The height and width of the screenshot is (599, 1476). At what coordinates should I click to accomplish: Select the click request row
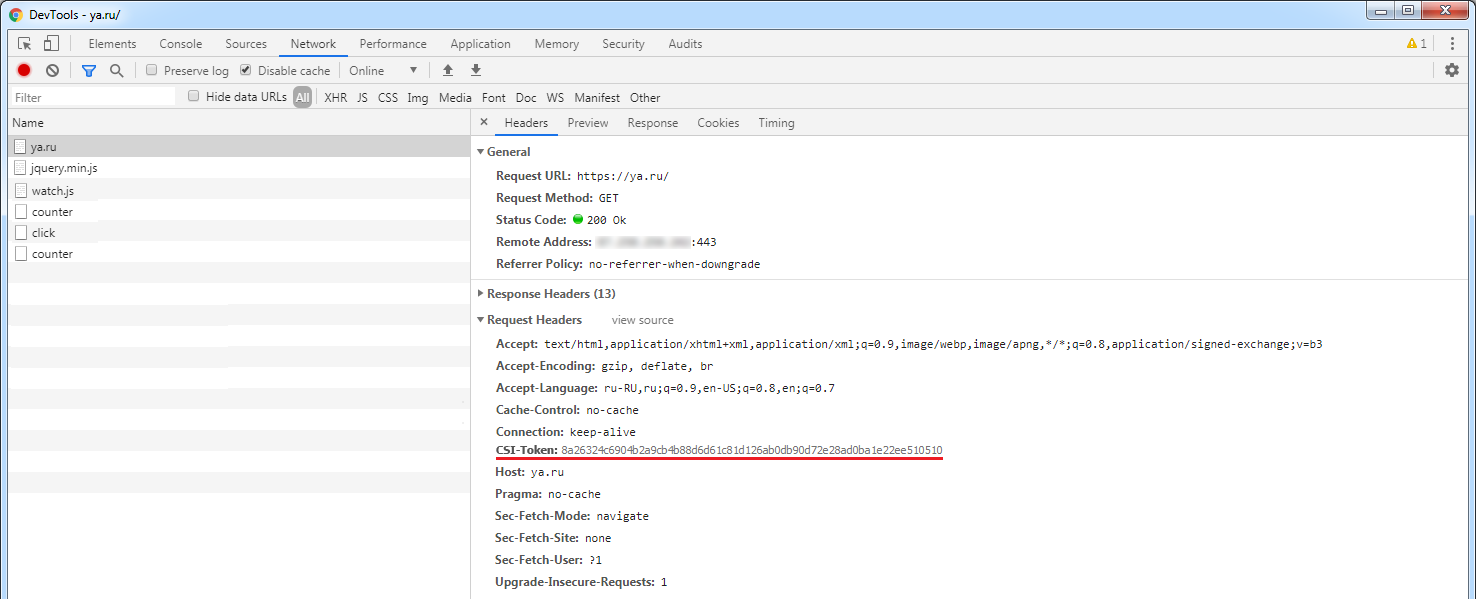[238, 233]
